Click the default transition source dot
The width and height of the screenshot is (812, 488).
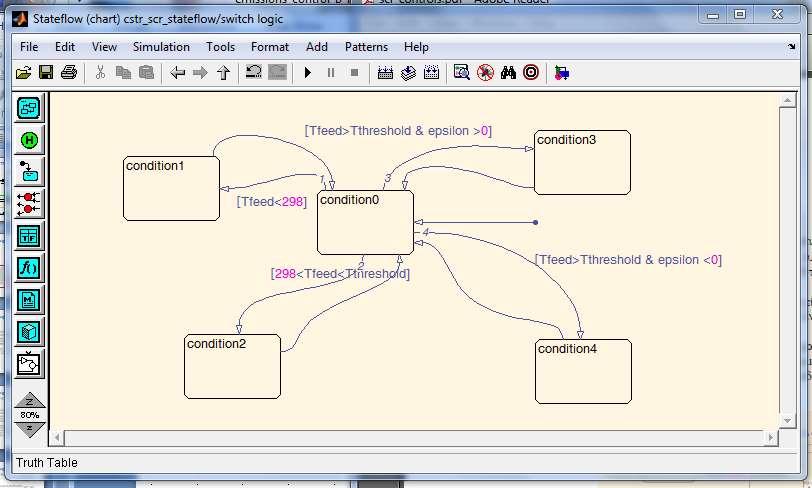point(535,222)
